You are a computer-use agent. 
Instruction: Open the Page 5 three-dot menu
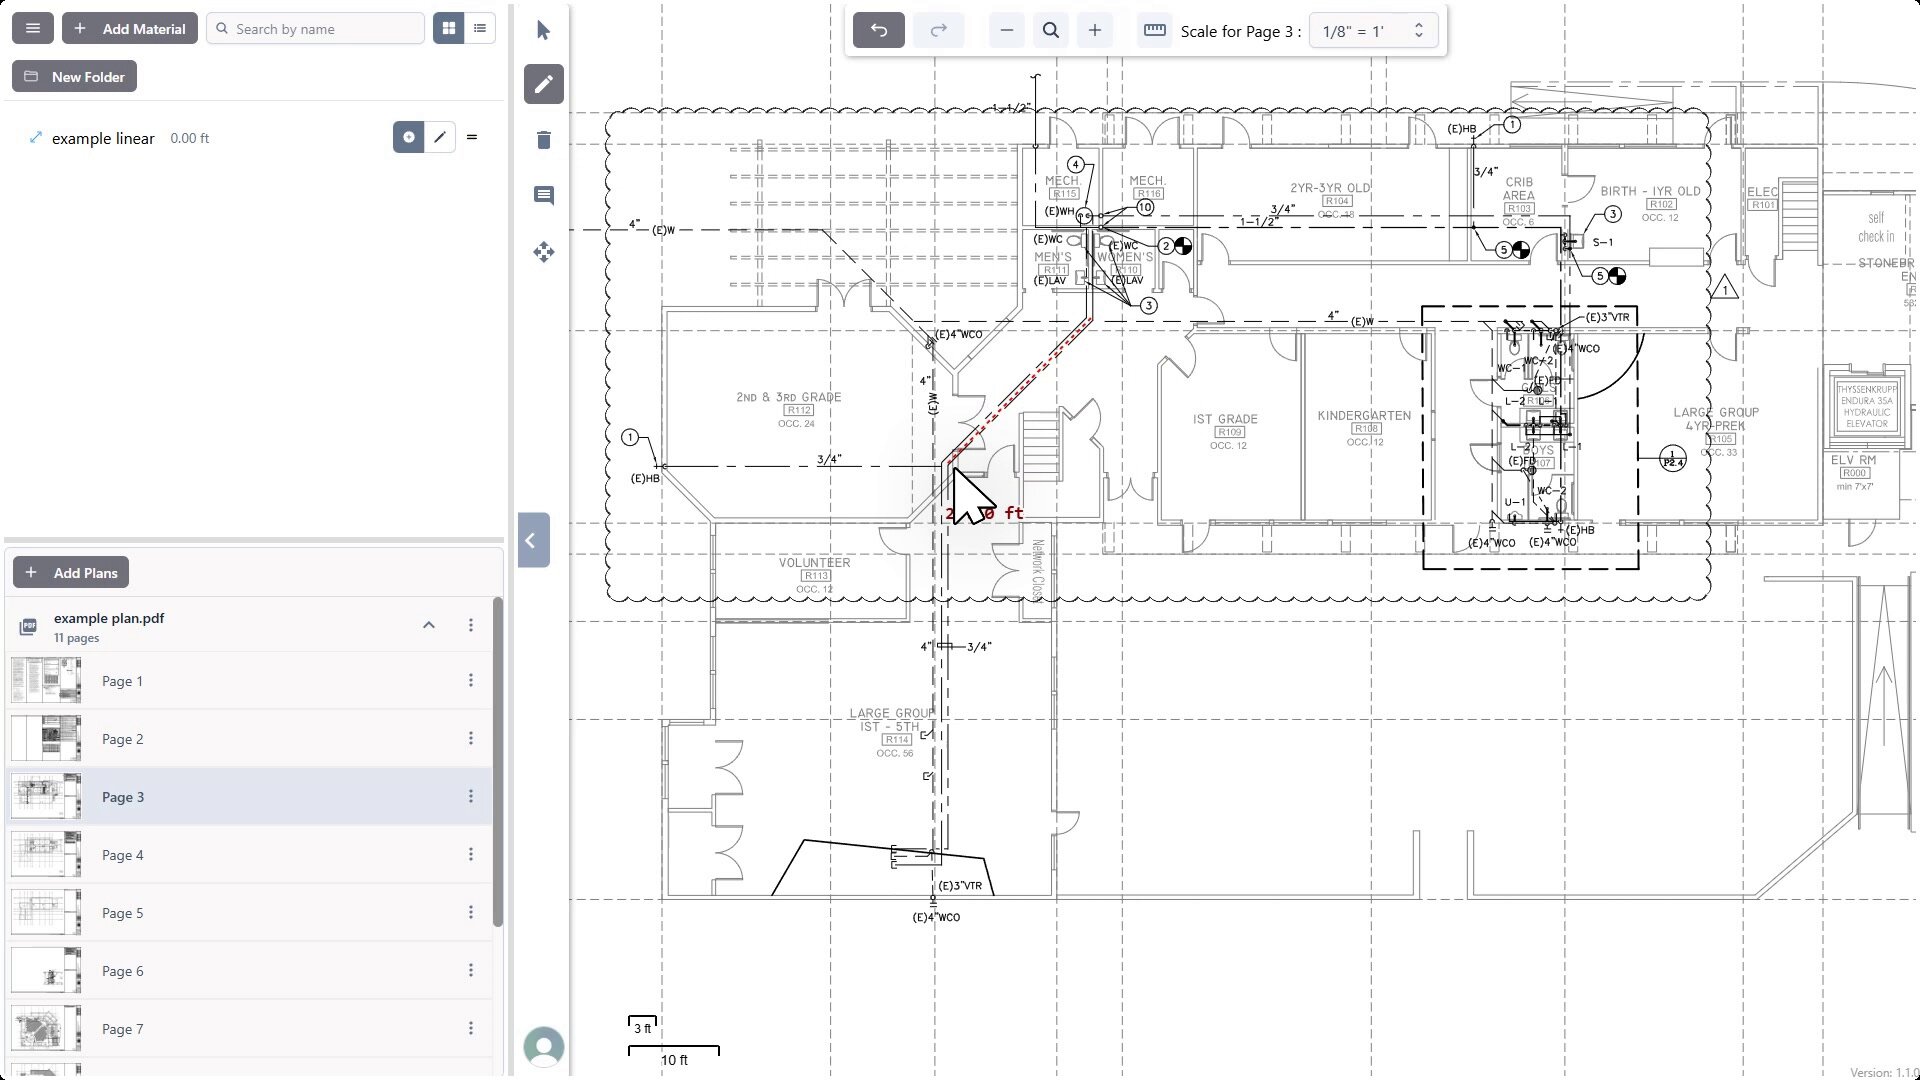[x=471, y=912]
